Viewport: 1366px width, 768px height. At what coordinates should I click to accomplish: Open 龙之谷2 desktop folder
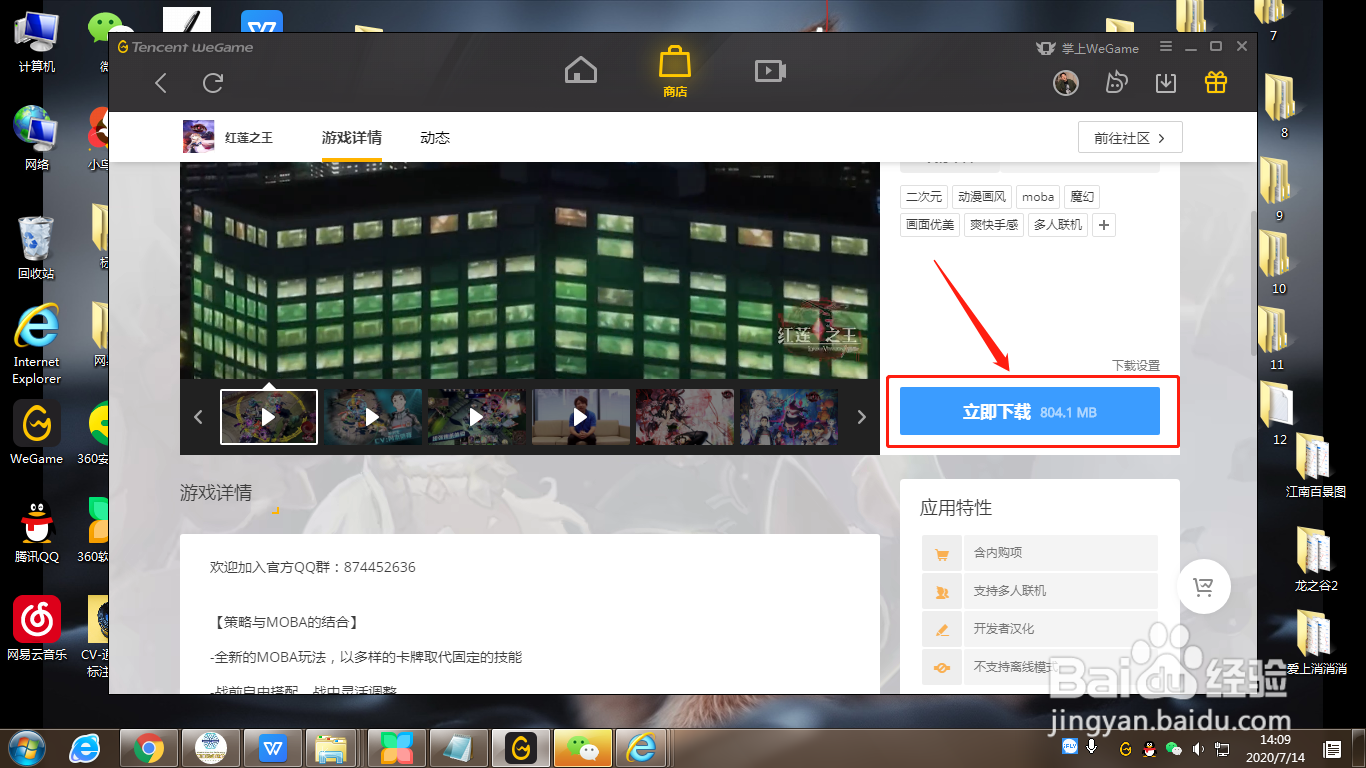[x=1315, y=559]
